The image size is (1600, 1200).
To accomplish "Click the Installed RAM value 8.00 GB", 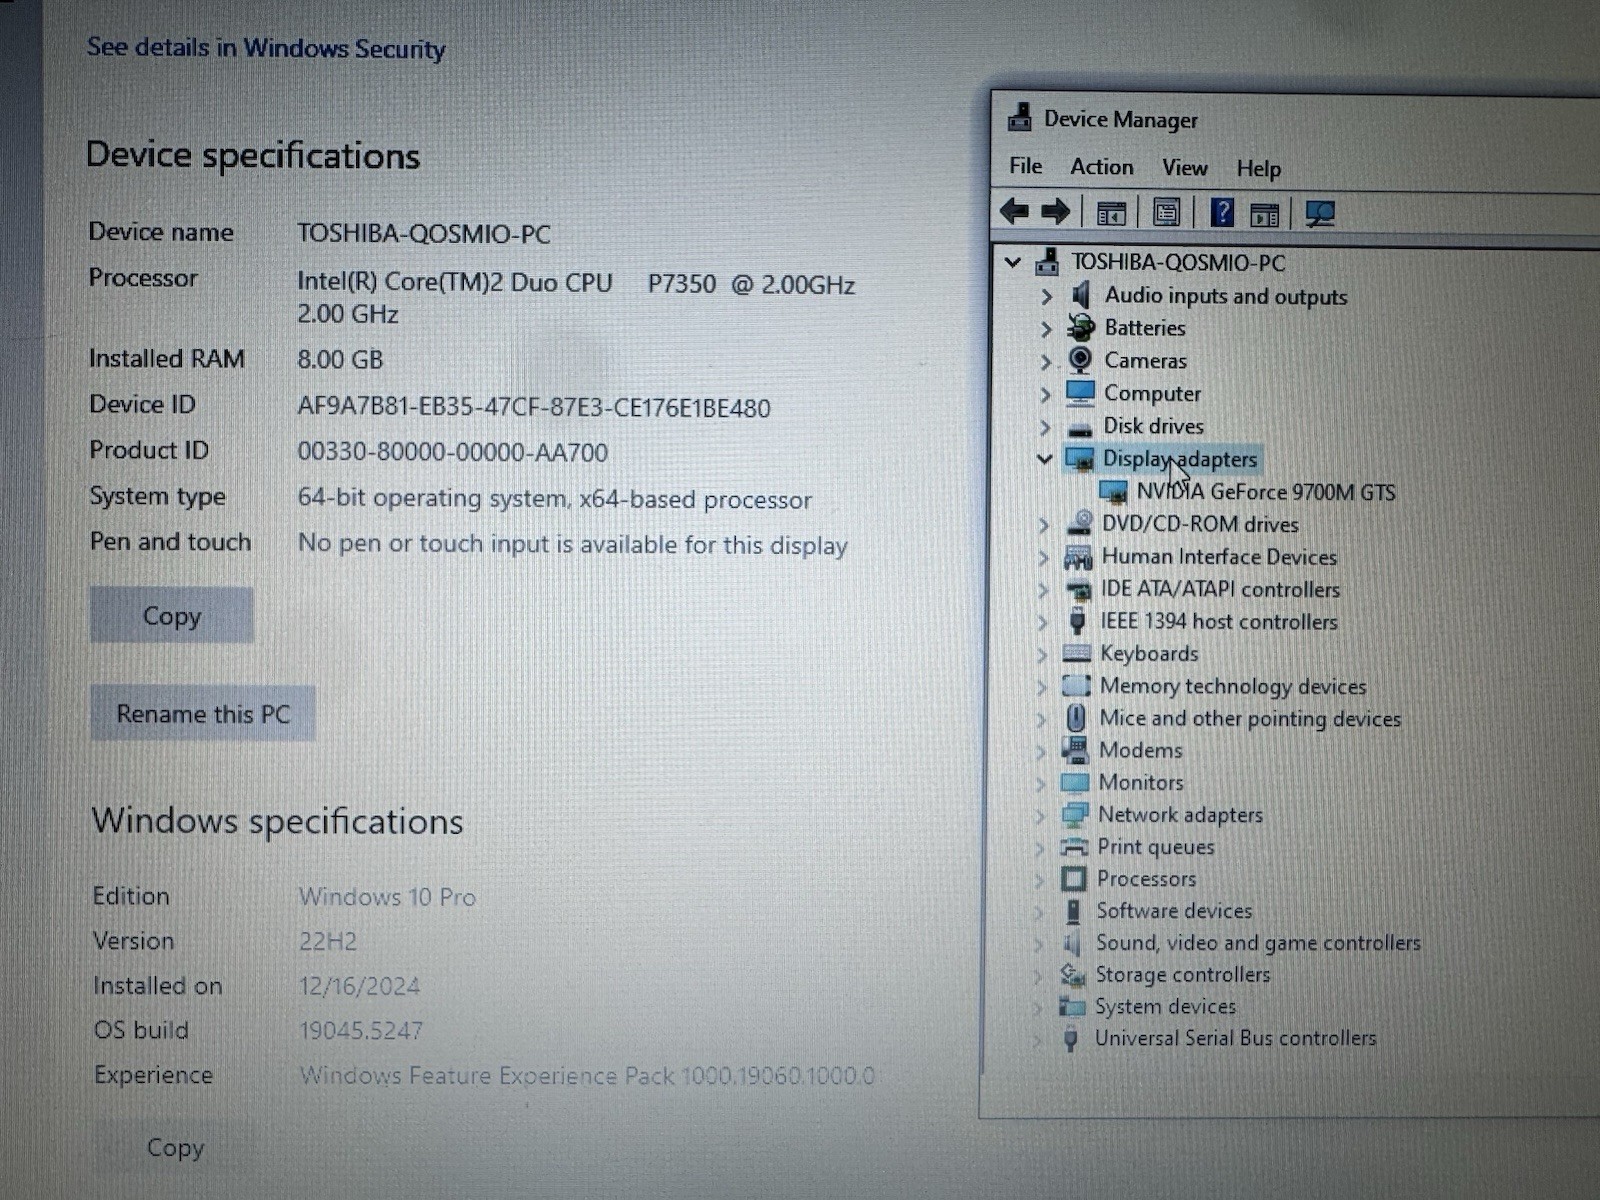I will point(340,359).
